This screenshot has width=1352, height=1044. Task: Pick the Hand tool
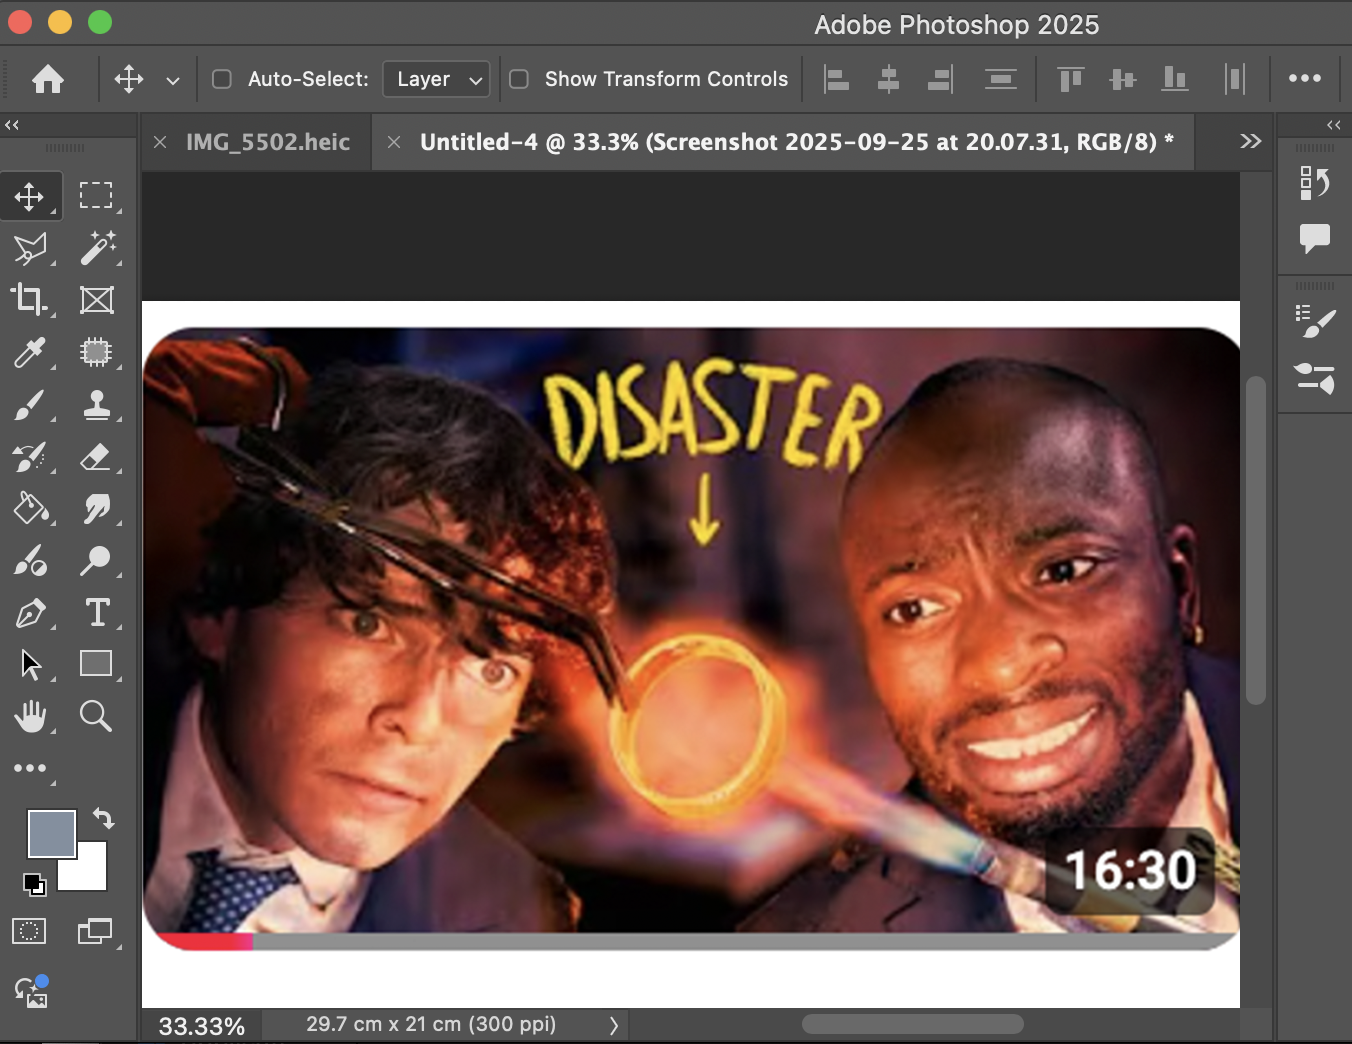click(x=30, y=716)
